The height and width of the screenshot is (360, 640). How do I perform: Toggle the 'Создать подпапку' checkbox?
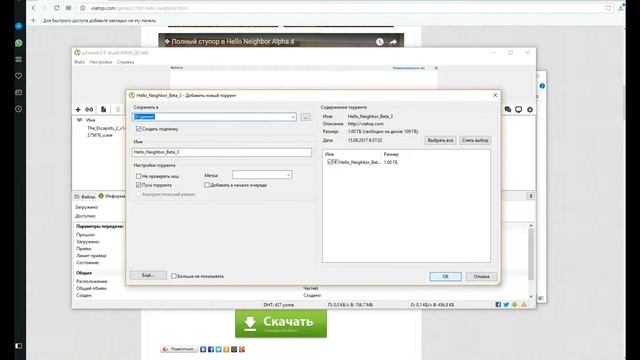click(x=138, y=129)
